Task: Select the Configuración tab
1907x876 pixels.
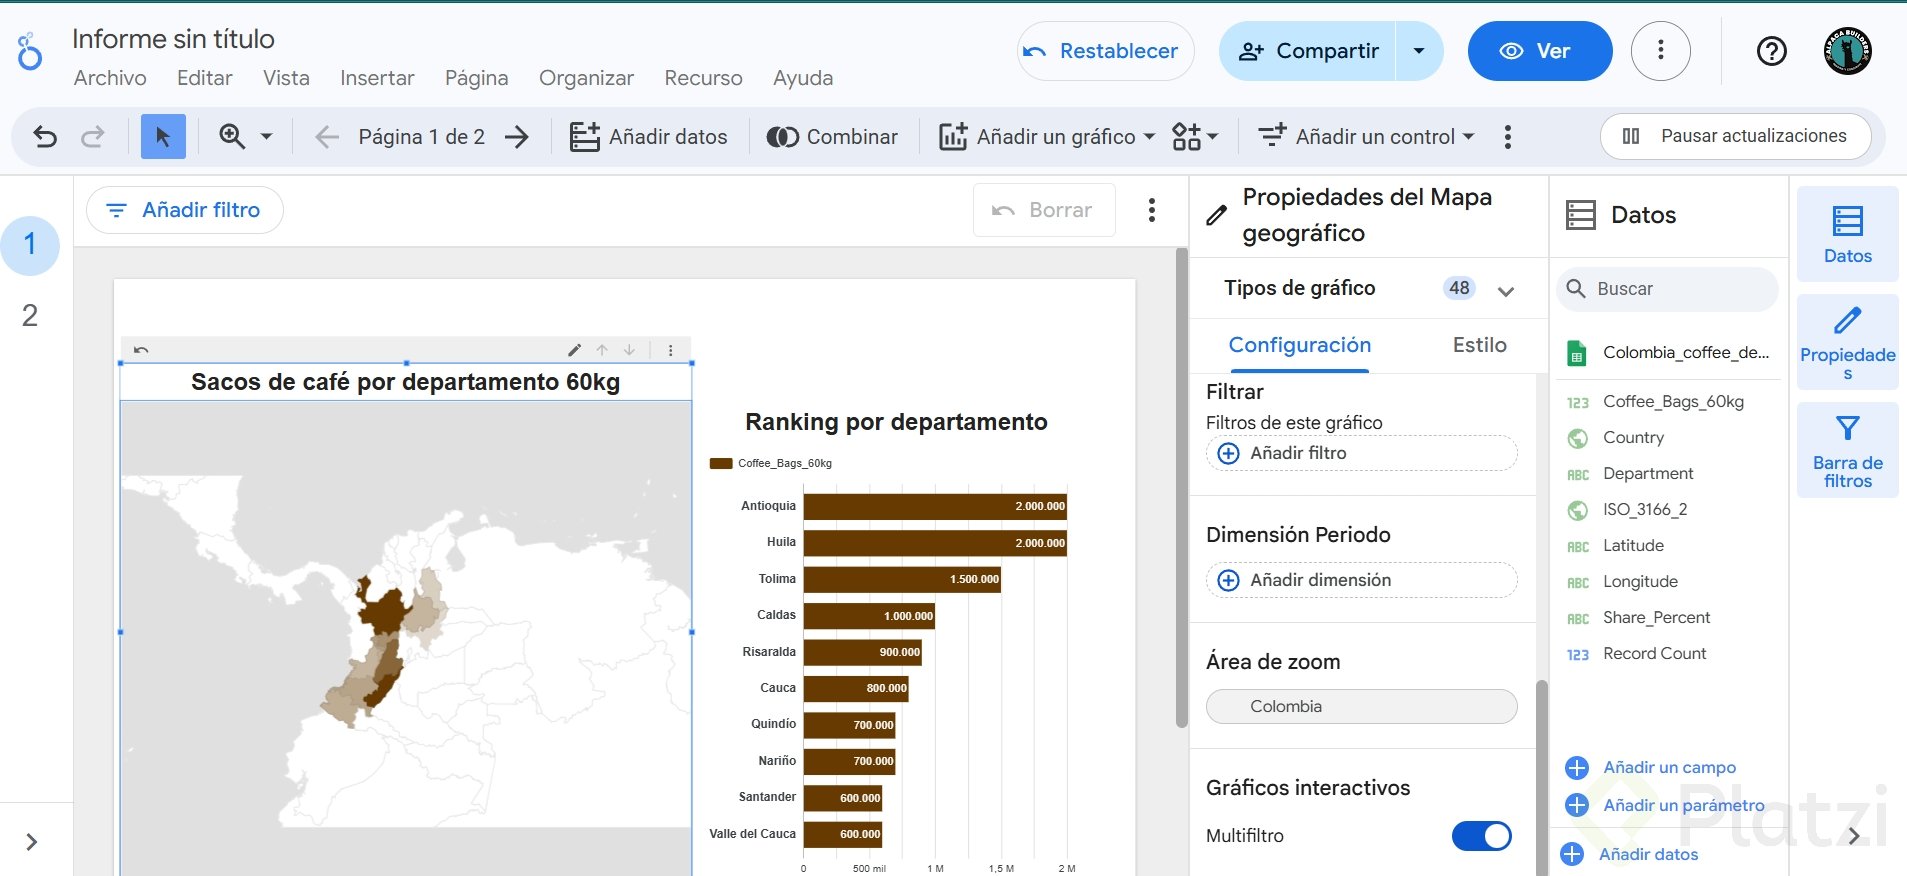Action: [1299, 345]
